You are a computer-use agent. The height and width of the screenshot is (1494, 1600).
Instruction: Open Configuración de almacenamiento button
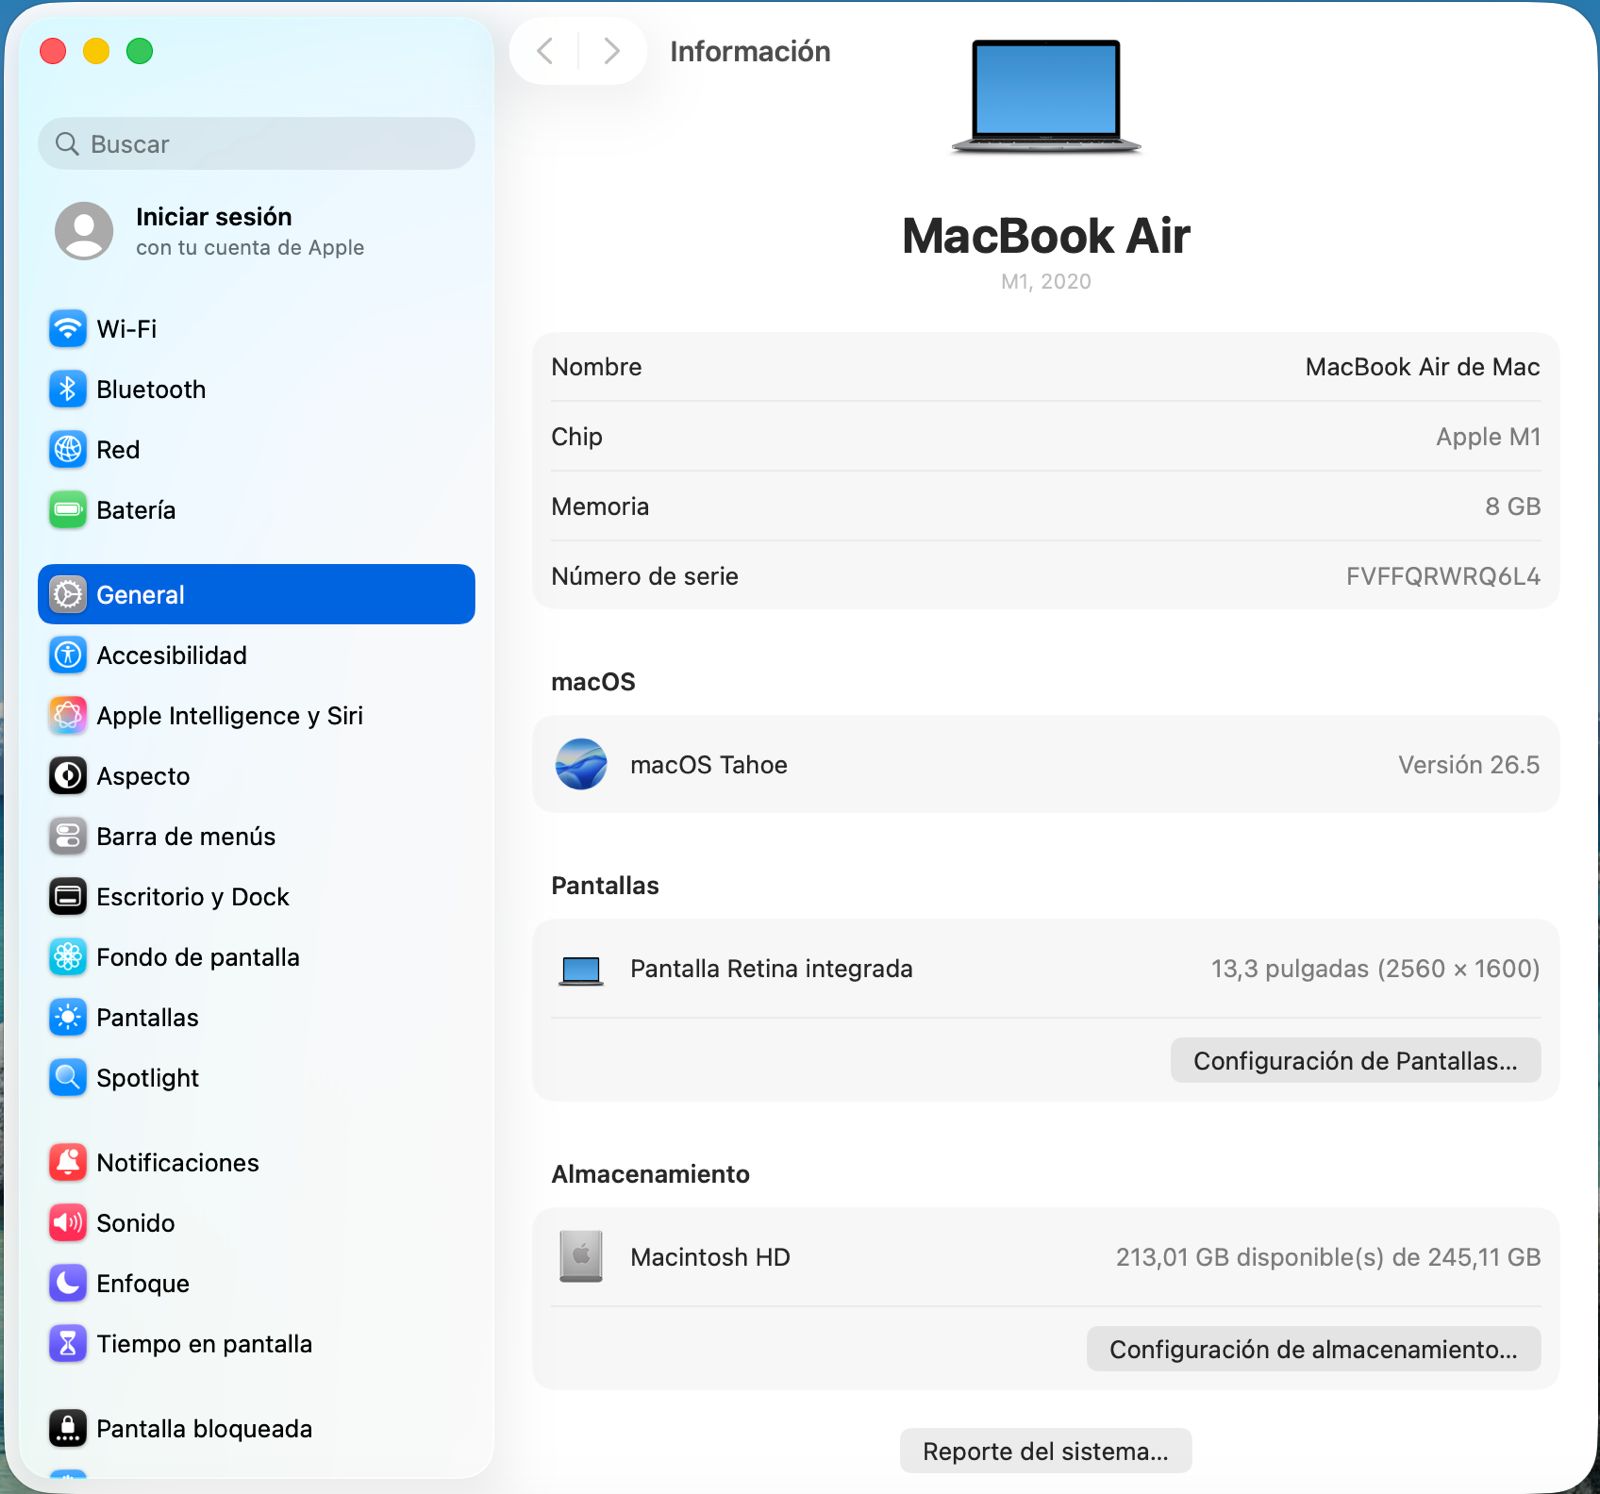[x=1313, y=1350]
